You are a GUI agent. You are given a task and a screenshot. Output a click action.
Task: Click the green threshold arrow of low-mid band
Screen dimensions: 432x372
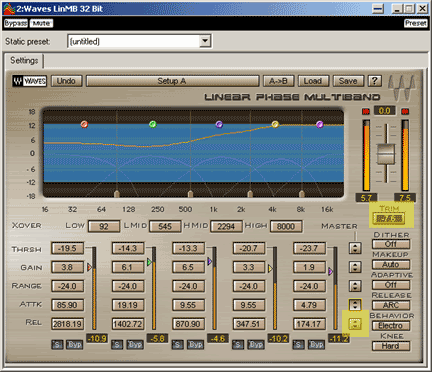click(x=149, y=262)
